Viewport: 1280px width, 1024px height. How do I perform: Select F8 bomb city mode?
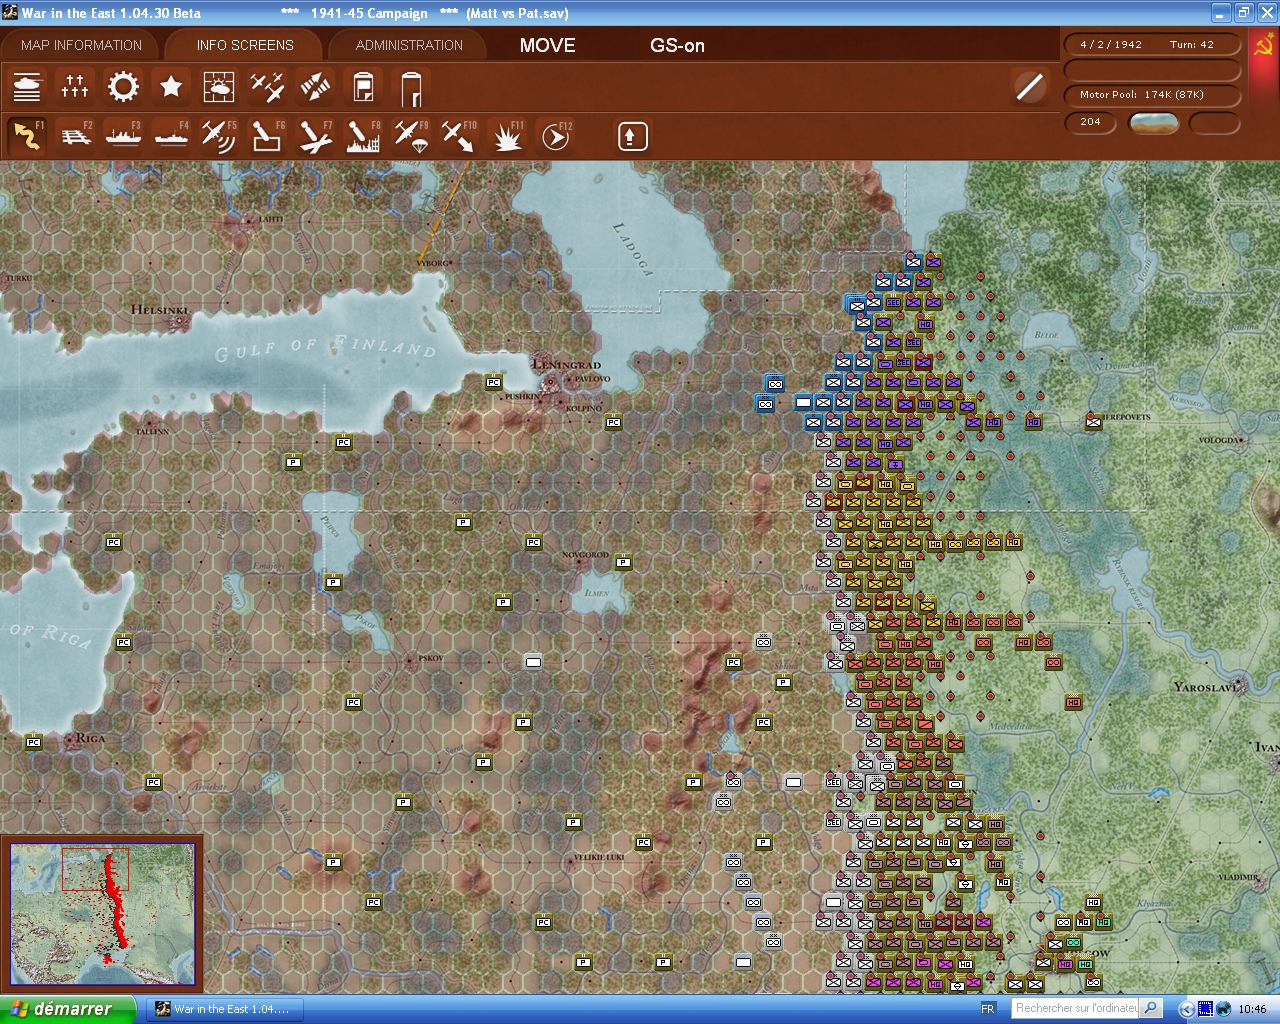[x=363, y=136]
